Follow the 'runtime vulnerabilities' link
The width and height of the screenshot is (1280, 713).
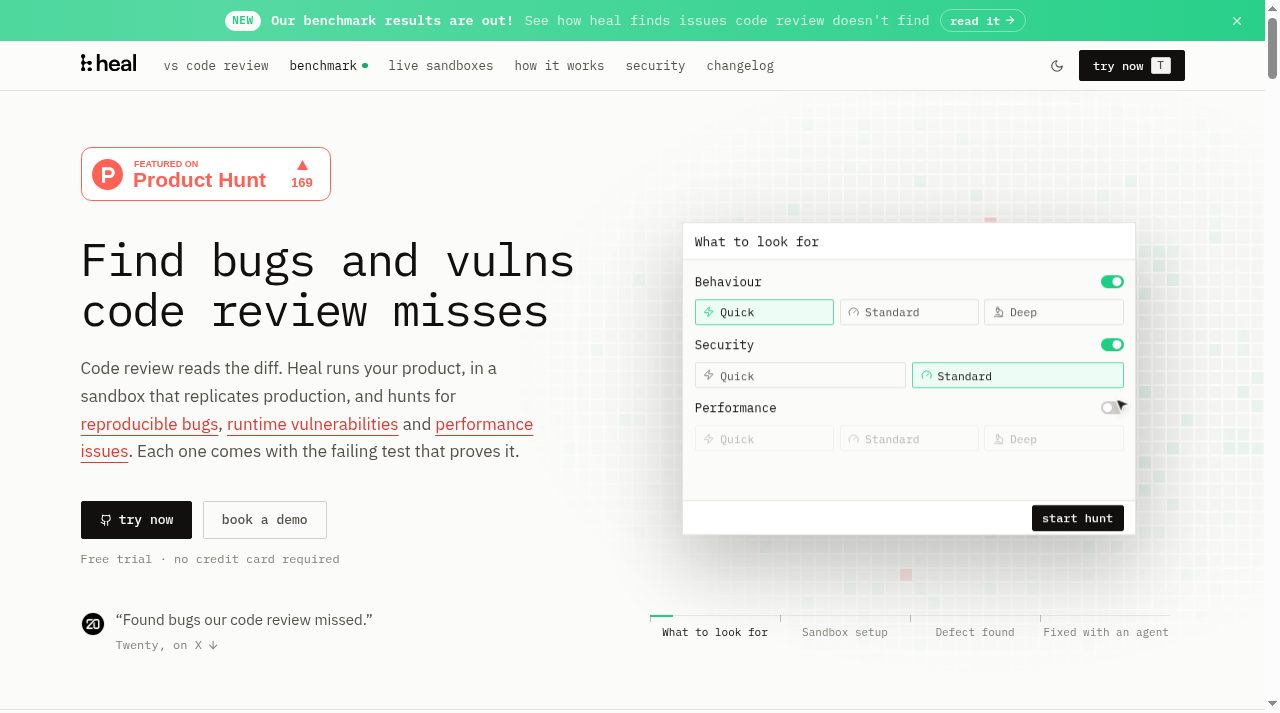(x=313, y=424)
